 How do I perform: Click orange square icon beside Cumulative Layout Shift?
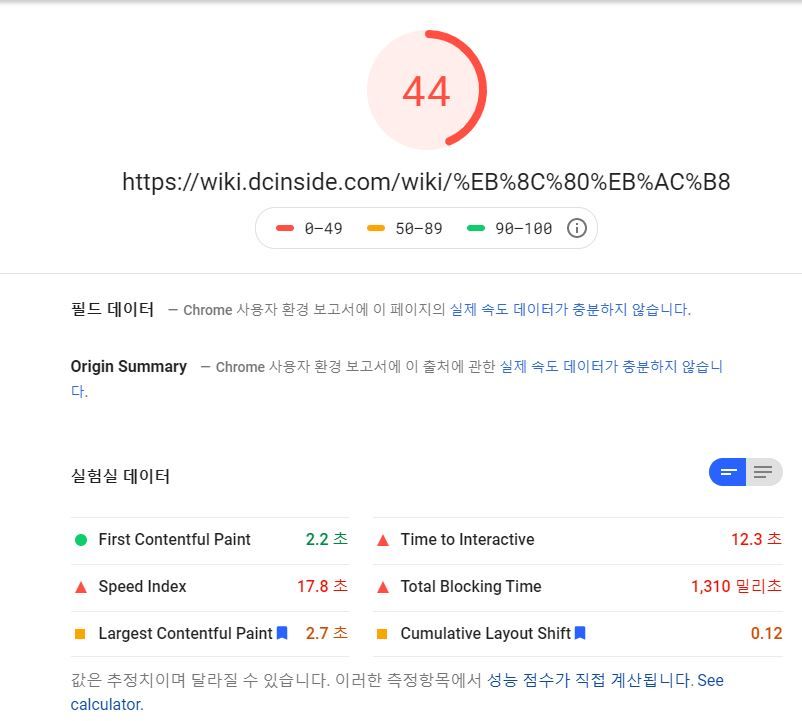[382, 634]
